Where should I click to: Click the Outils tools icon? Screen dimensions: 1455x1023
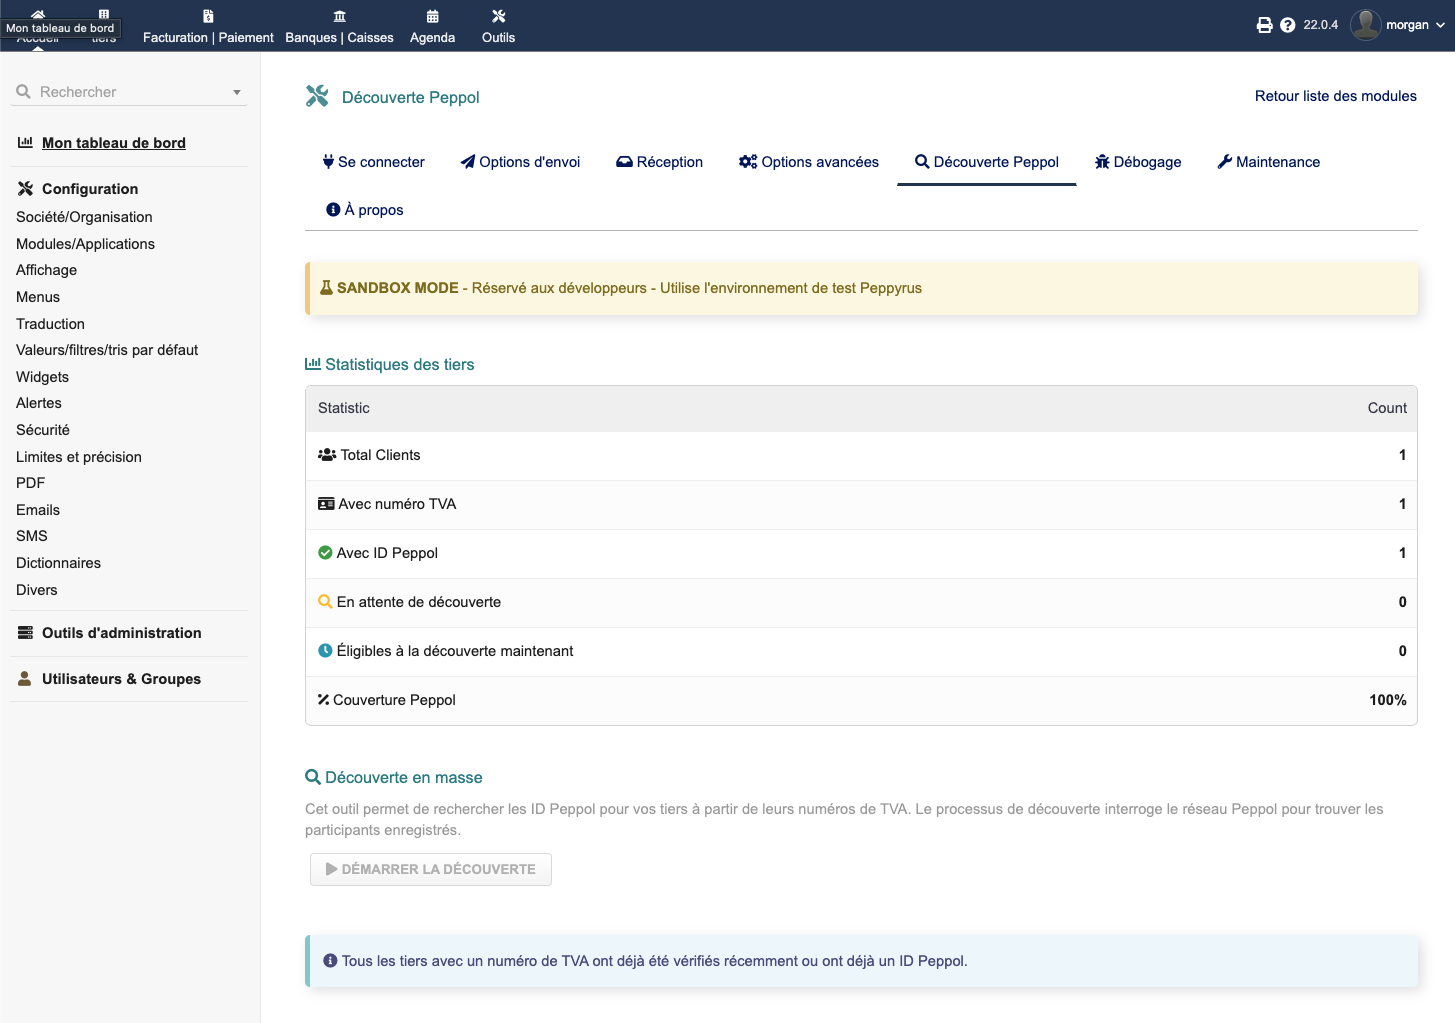[498, 16]
